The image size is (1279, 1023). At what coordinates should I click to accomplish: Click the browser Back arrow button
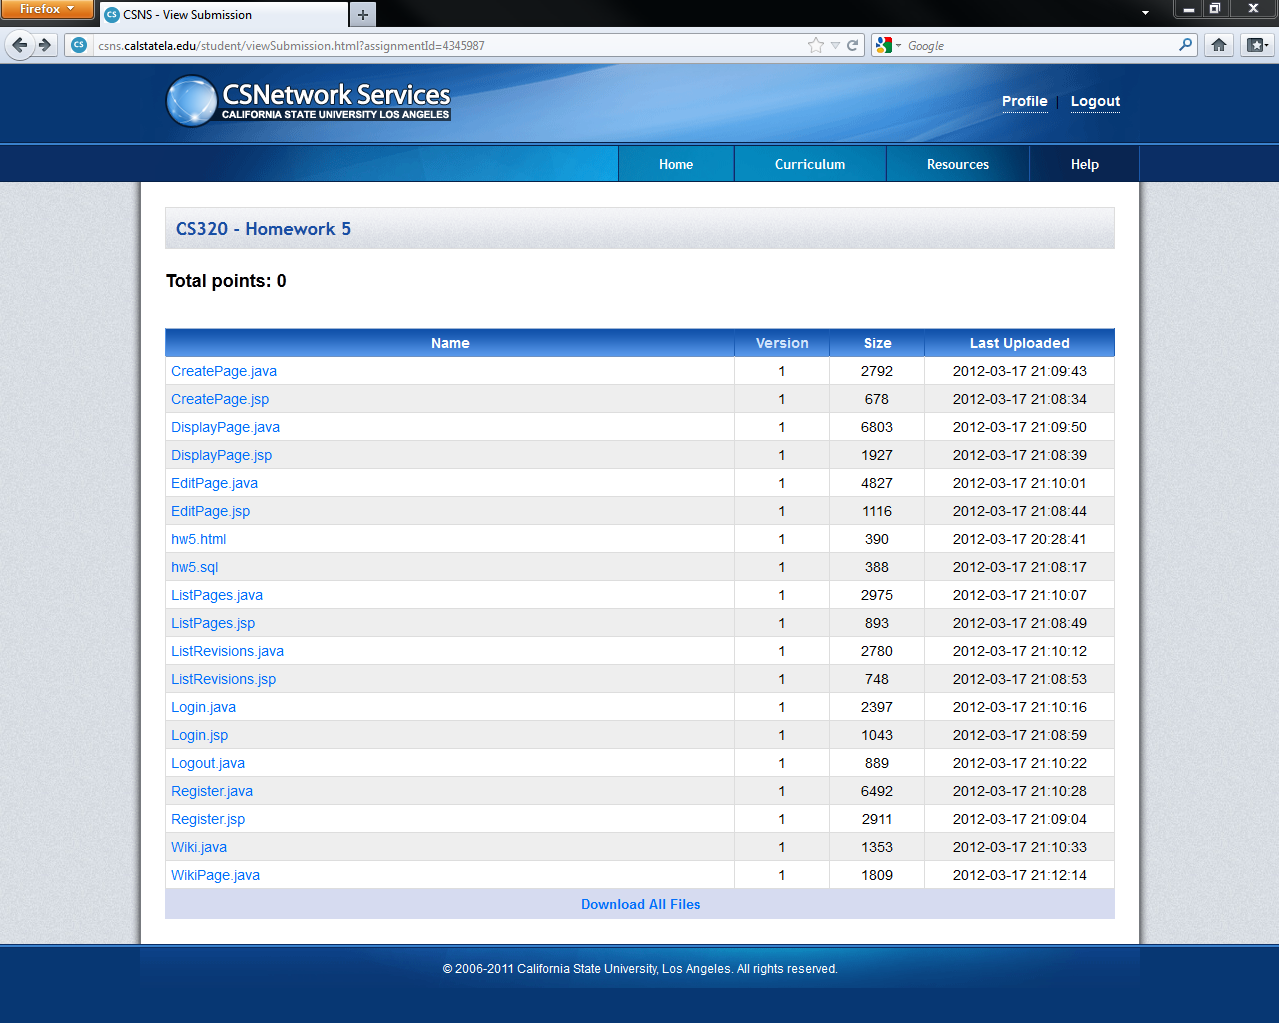click(20, 45)
